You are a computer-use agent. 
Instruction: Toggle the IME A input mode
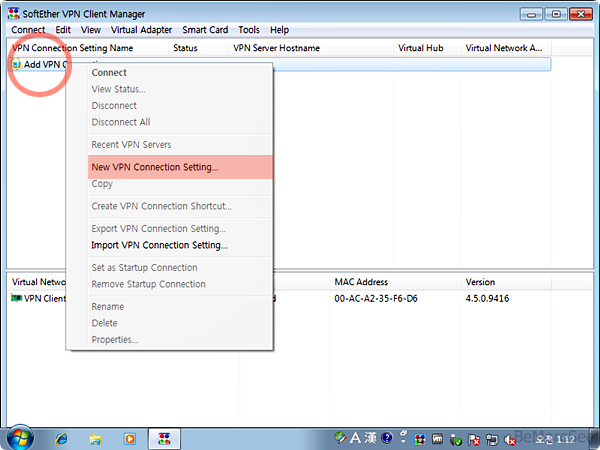pyautogui.click(x=355, y=437)
